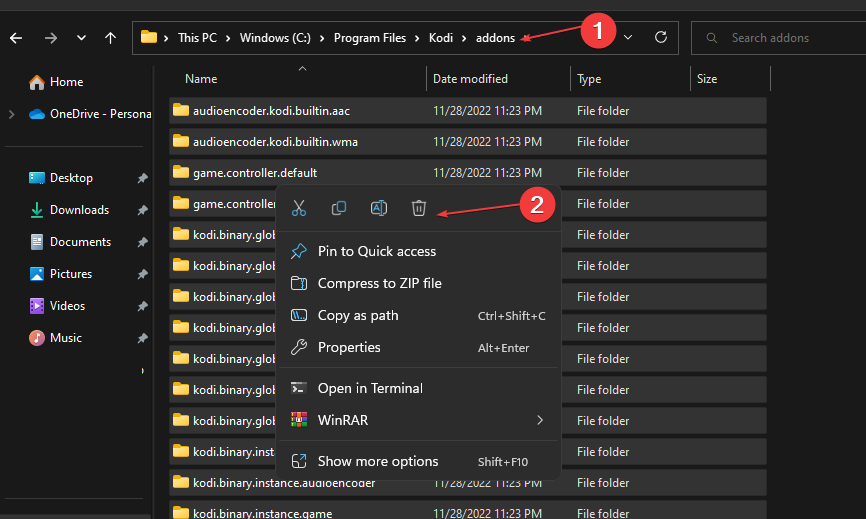
Task: Open the chevron after This PC
Action: tap(228, 38)
